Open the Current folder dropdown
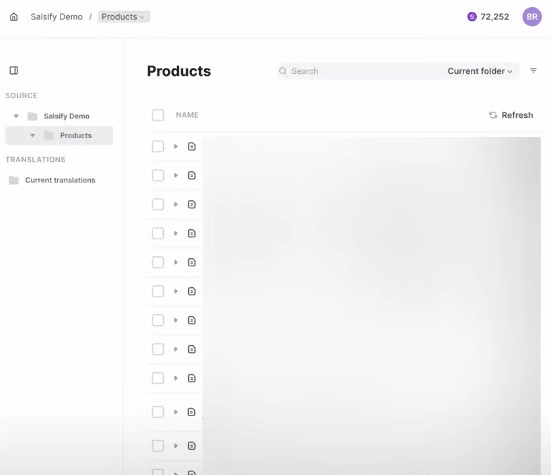551x475 pixels. tap(479, 71)
